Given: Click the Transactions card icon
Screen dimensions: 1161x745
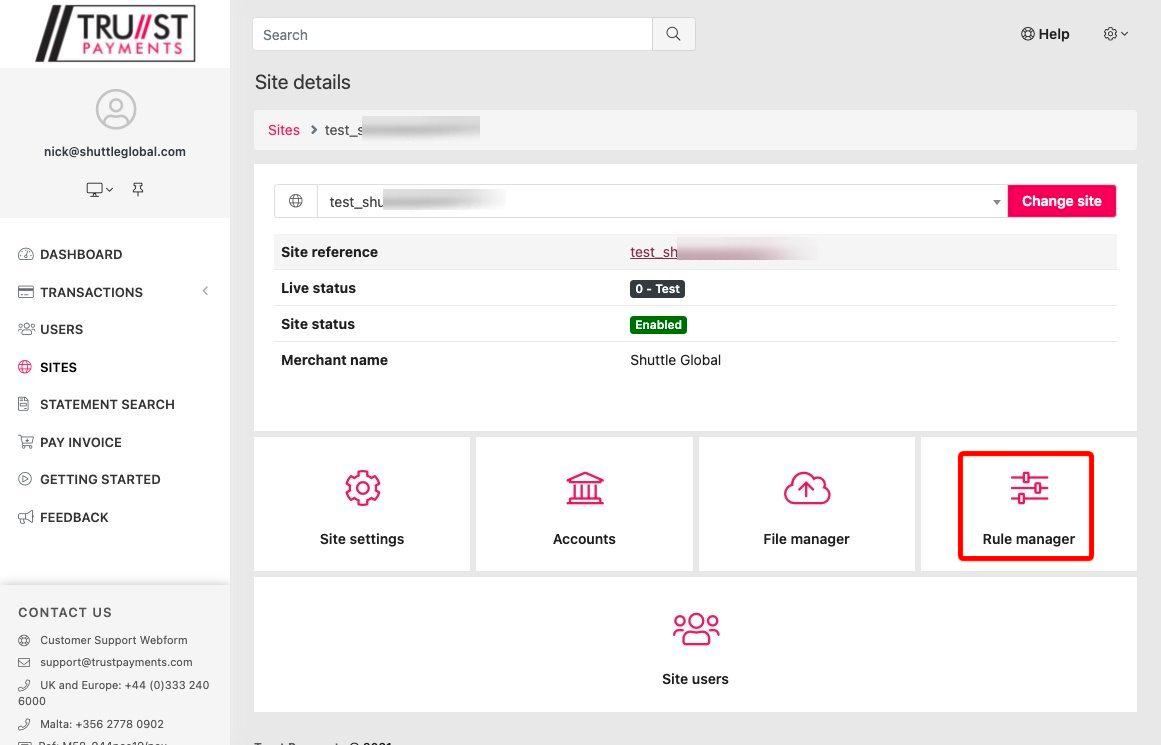Looking at the screenshot, I should click(x=25, y=291).
